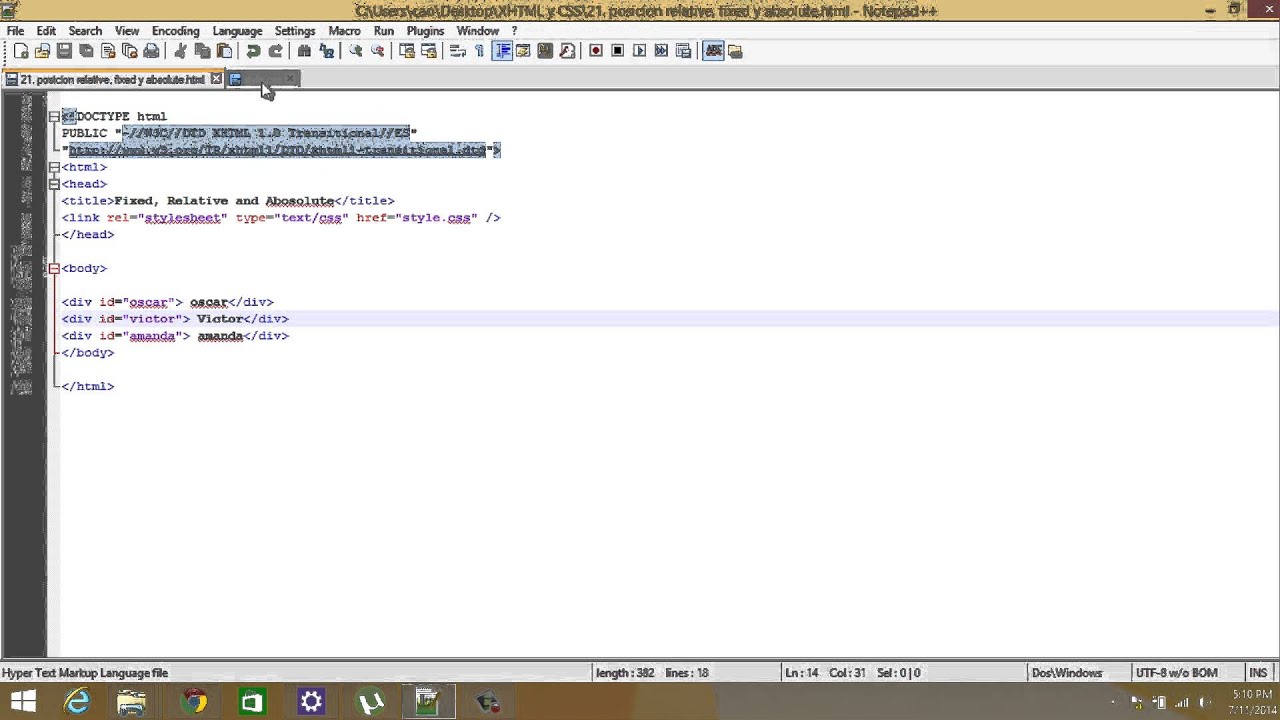Create a new document via toolbar icon

coord(20,51)
